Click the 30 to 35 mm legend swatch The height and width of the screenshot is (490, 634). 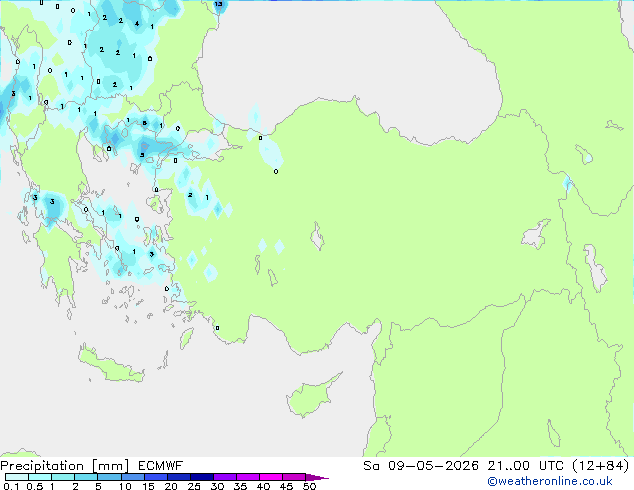[x=225, y=477]
